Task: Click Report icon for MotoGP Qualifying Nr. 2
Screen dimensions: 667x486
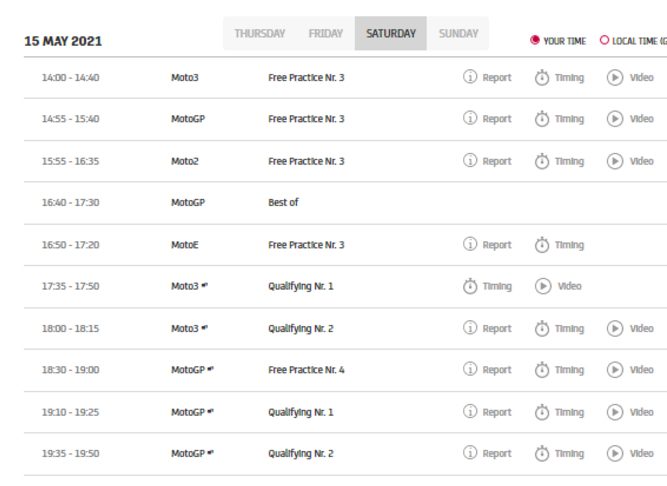Action: [x=470, y=454]
